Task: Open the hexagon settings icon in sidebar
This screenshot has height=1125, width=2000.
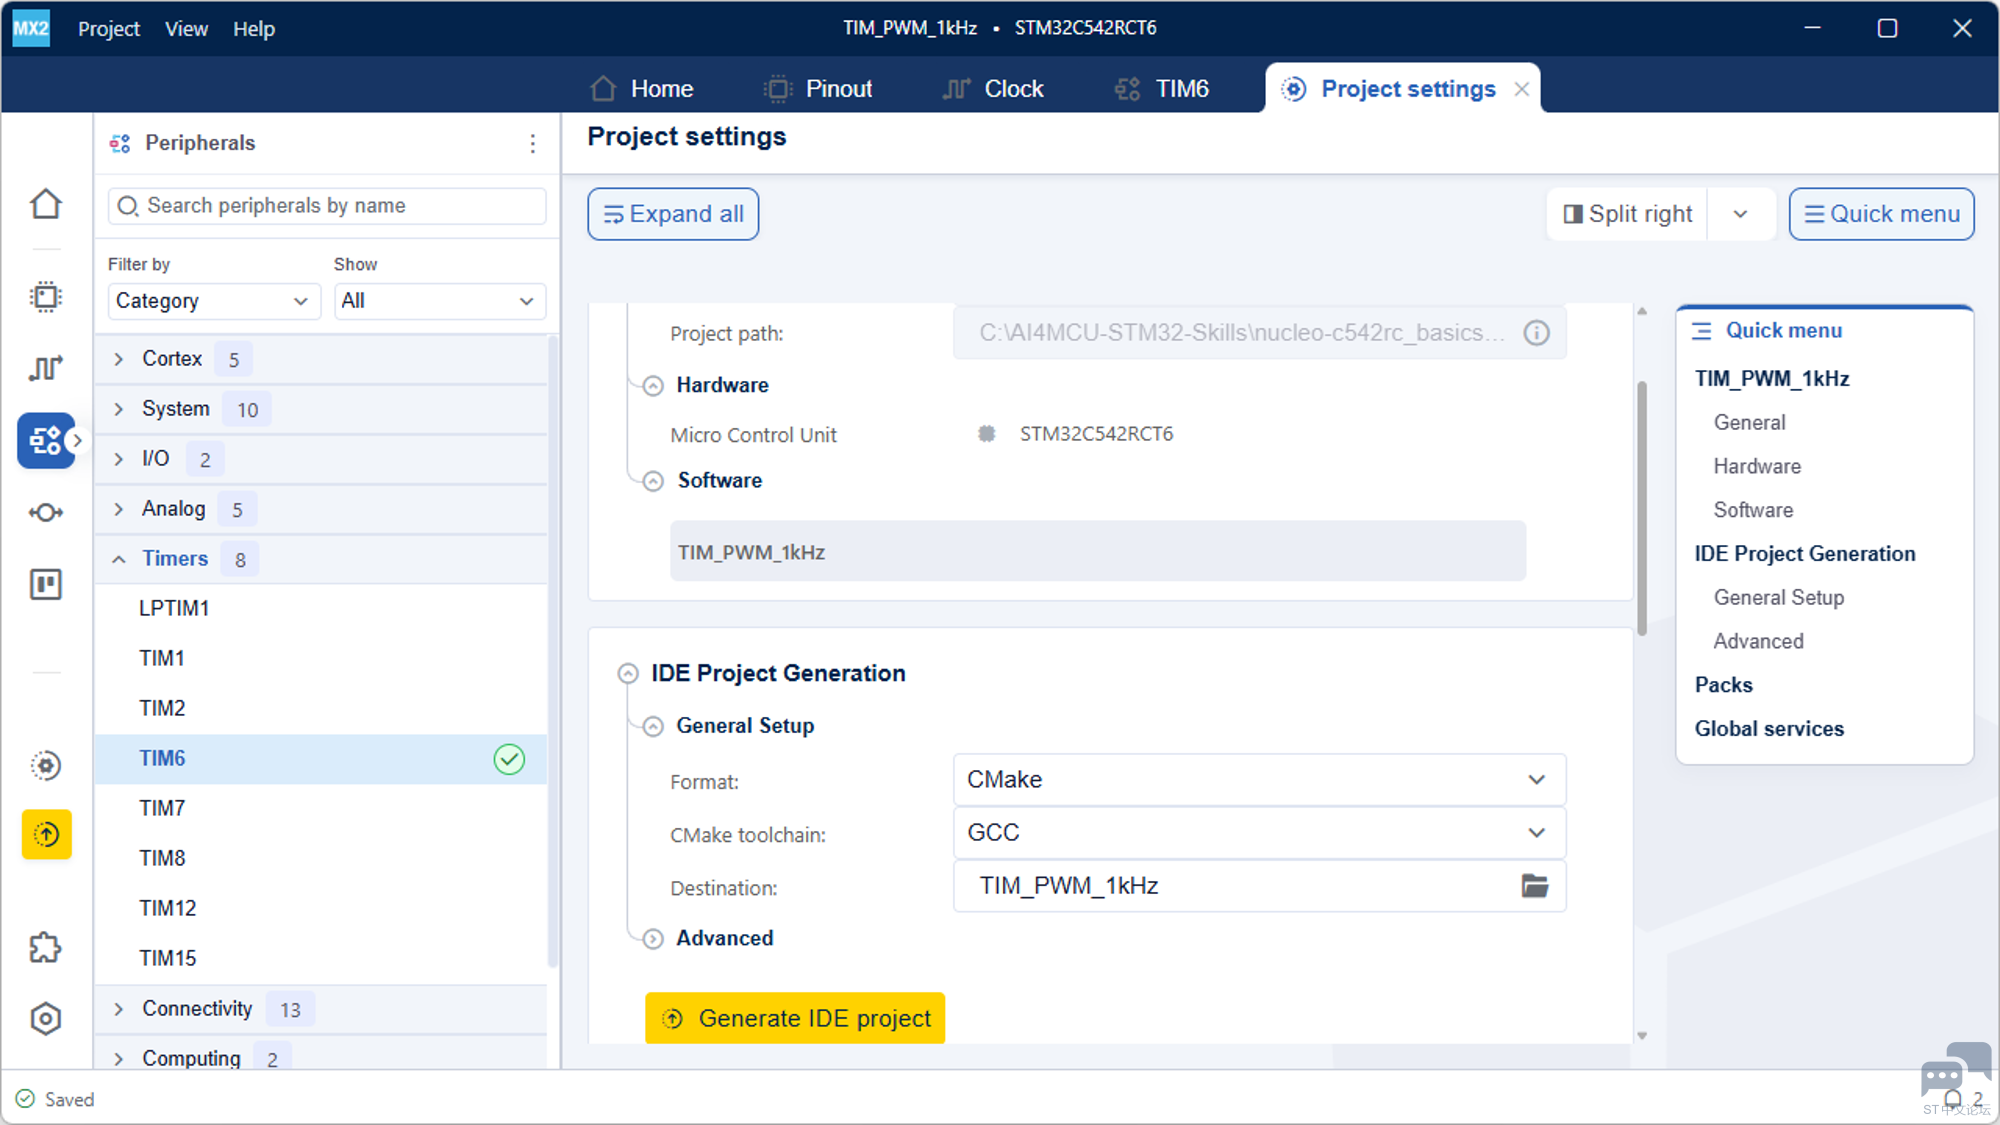Action: coord(46,1019)
